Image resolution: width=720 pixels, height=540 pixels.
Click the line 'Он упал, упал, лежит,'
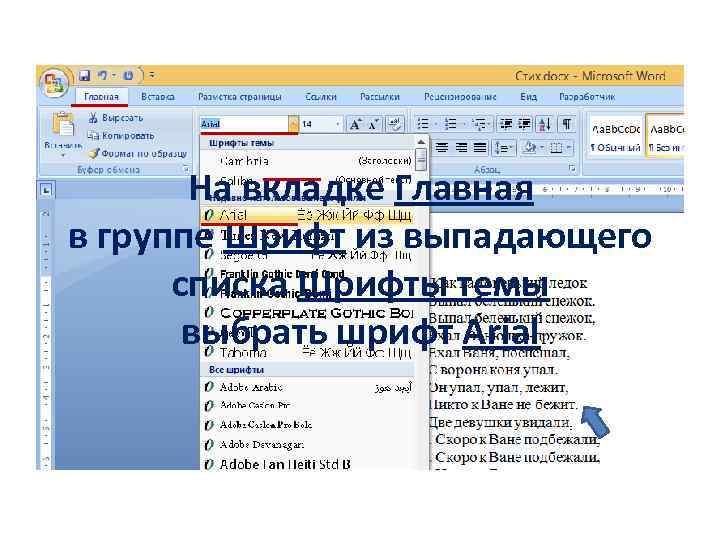(498, 387)
